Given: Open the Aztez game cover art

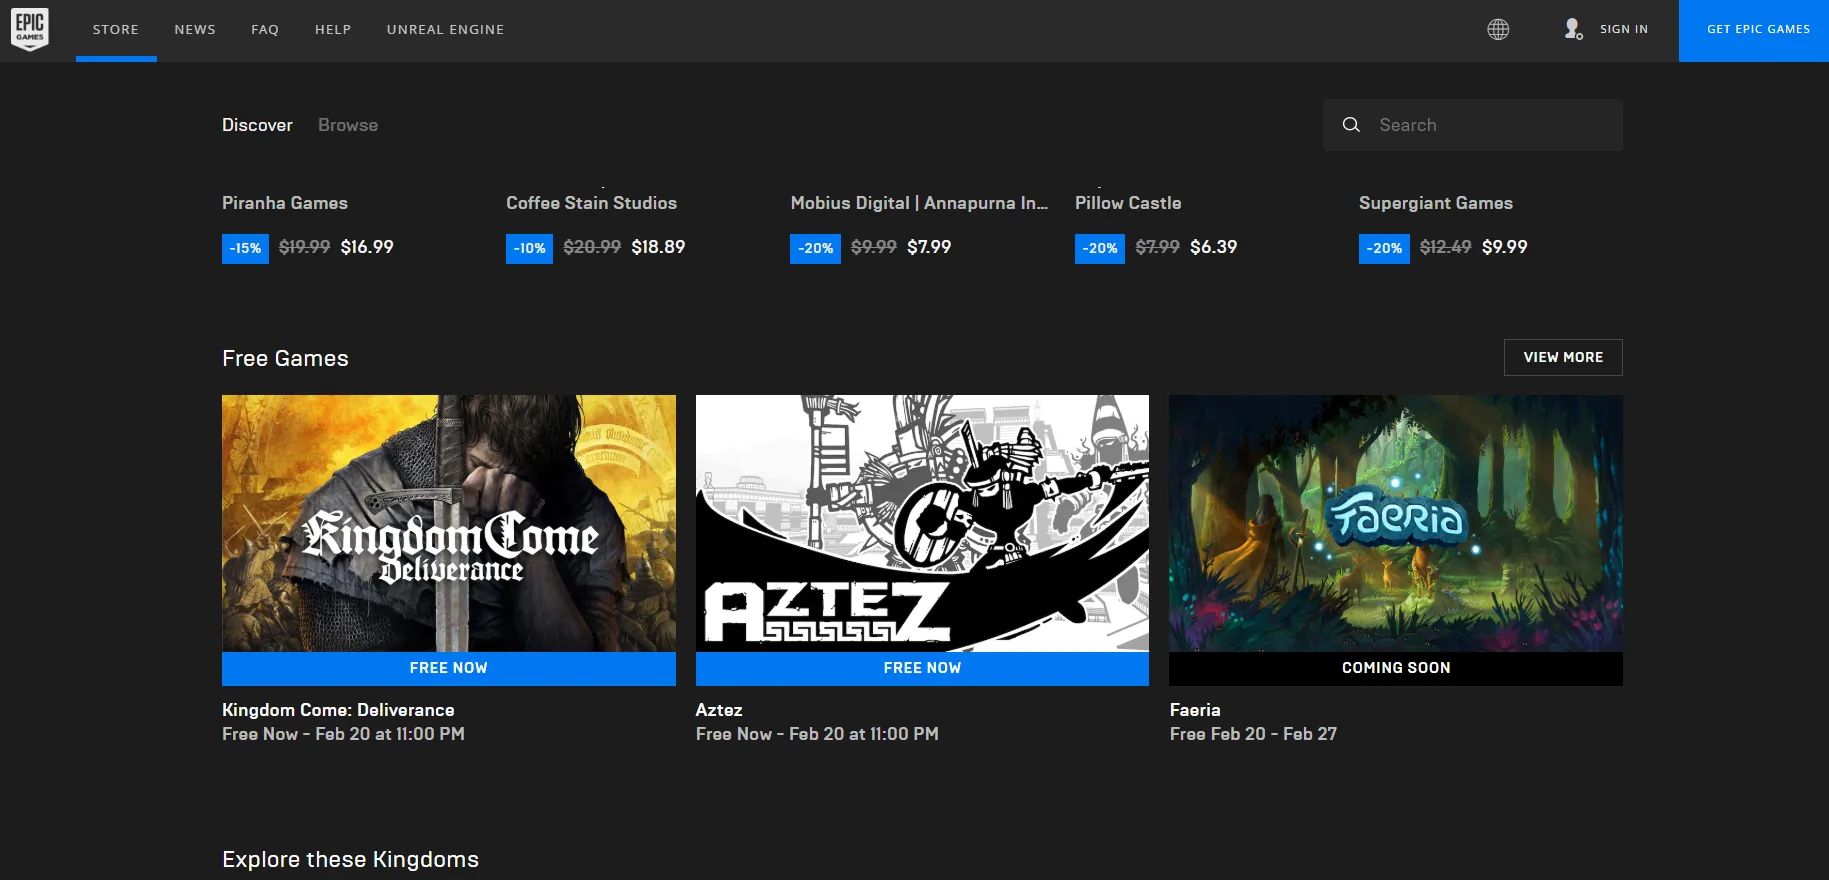Looking at the screenshot, I should (922, 523).
